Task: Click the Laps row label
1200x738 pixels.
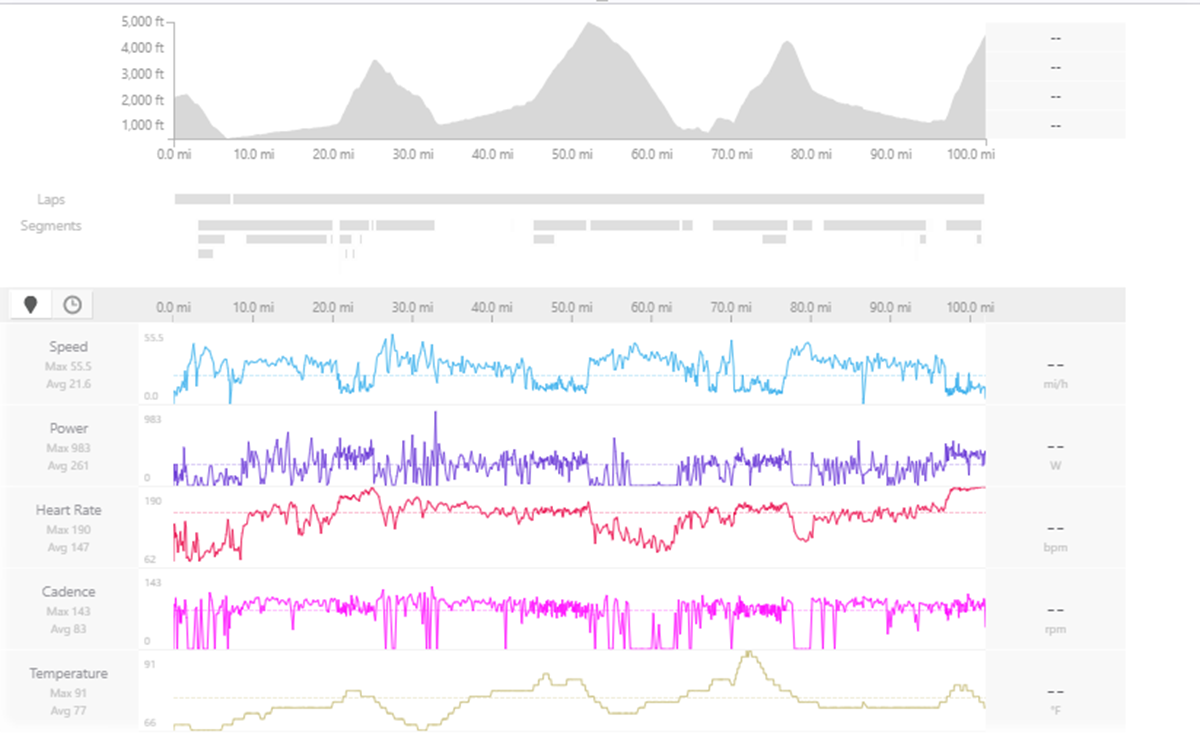Action: (x=51, y=200)
